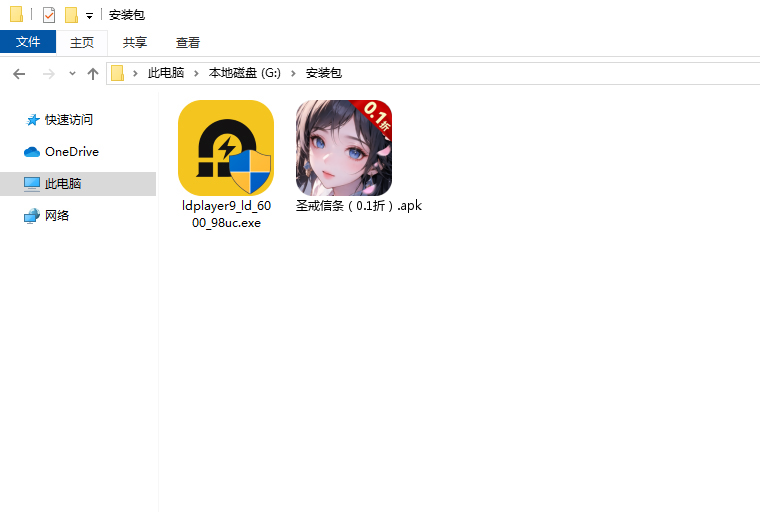
Task: Click the folder icon in the address bar
Action: point(118,73)
